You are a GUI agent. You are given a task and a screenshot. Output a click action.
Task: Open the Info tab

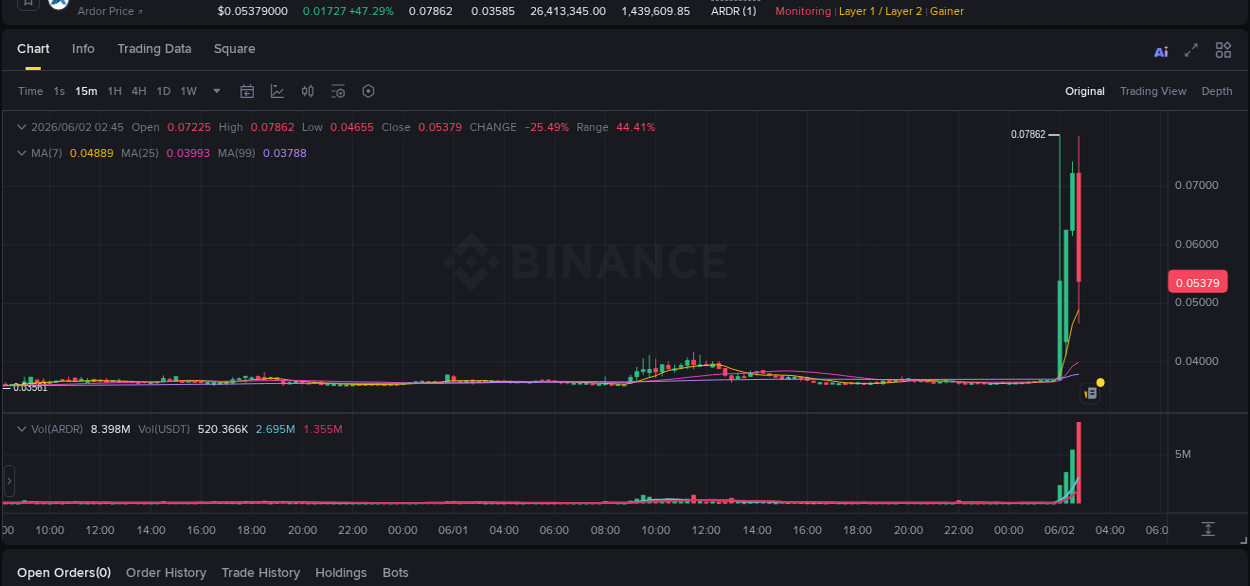[83, 49]
